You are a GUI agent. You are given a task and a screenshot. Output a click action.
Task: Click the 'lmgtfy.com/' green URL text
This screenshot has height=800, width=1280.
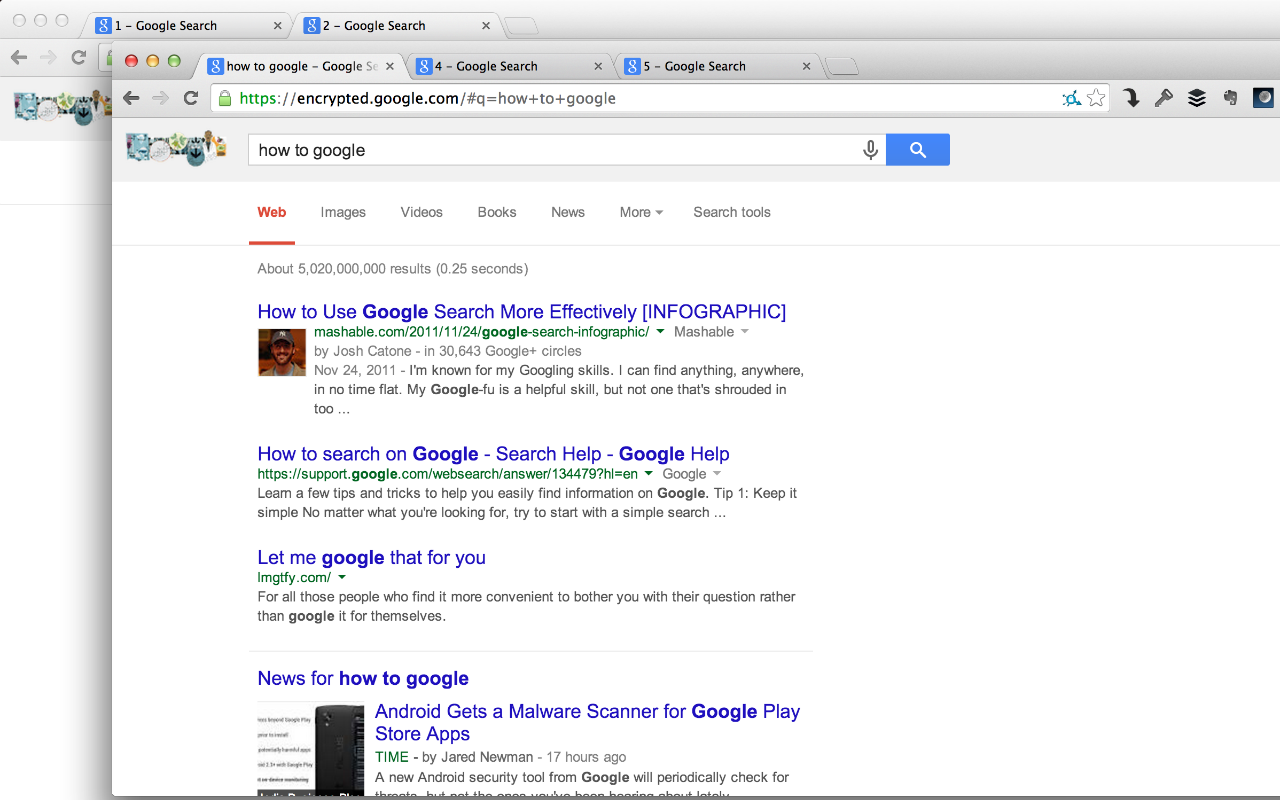pos(294,578)
